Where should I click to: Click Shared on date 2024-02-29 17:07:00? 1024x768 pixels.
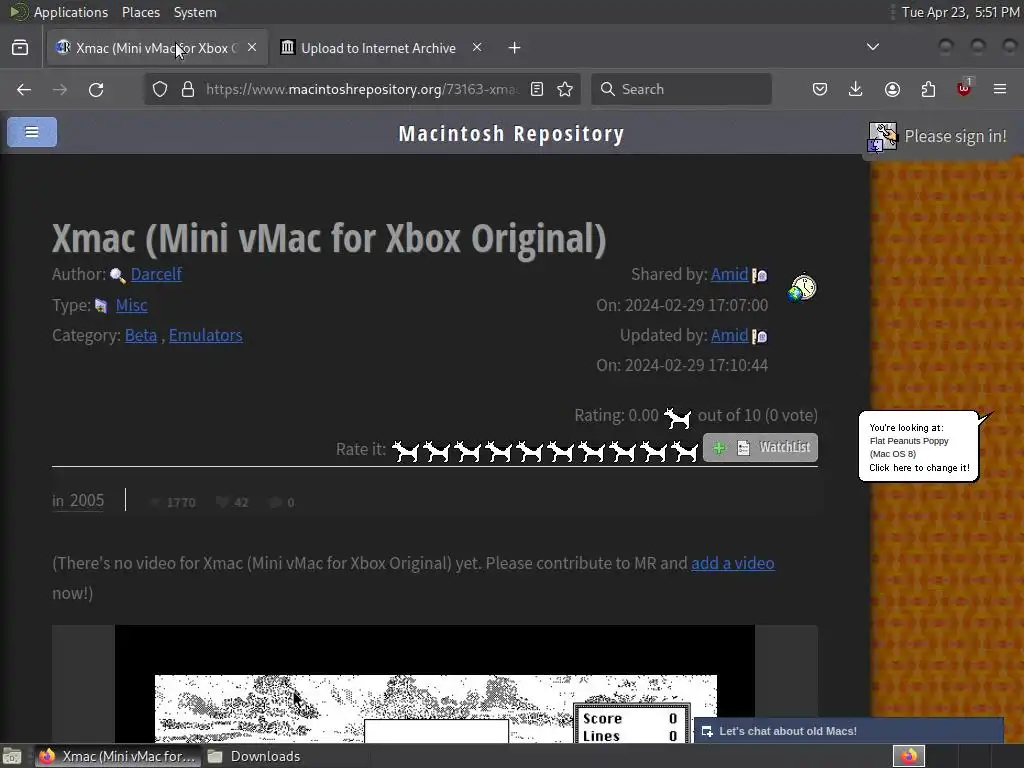pyautogui.click(x=682, y=305)
